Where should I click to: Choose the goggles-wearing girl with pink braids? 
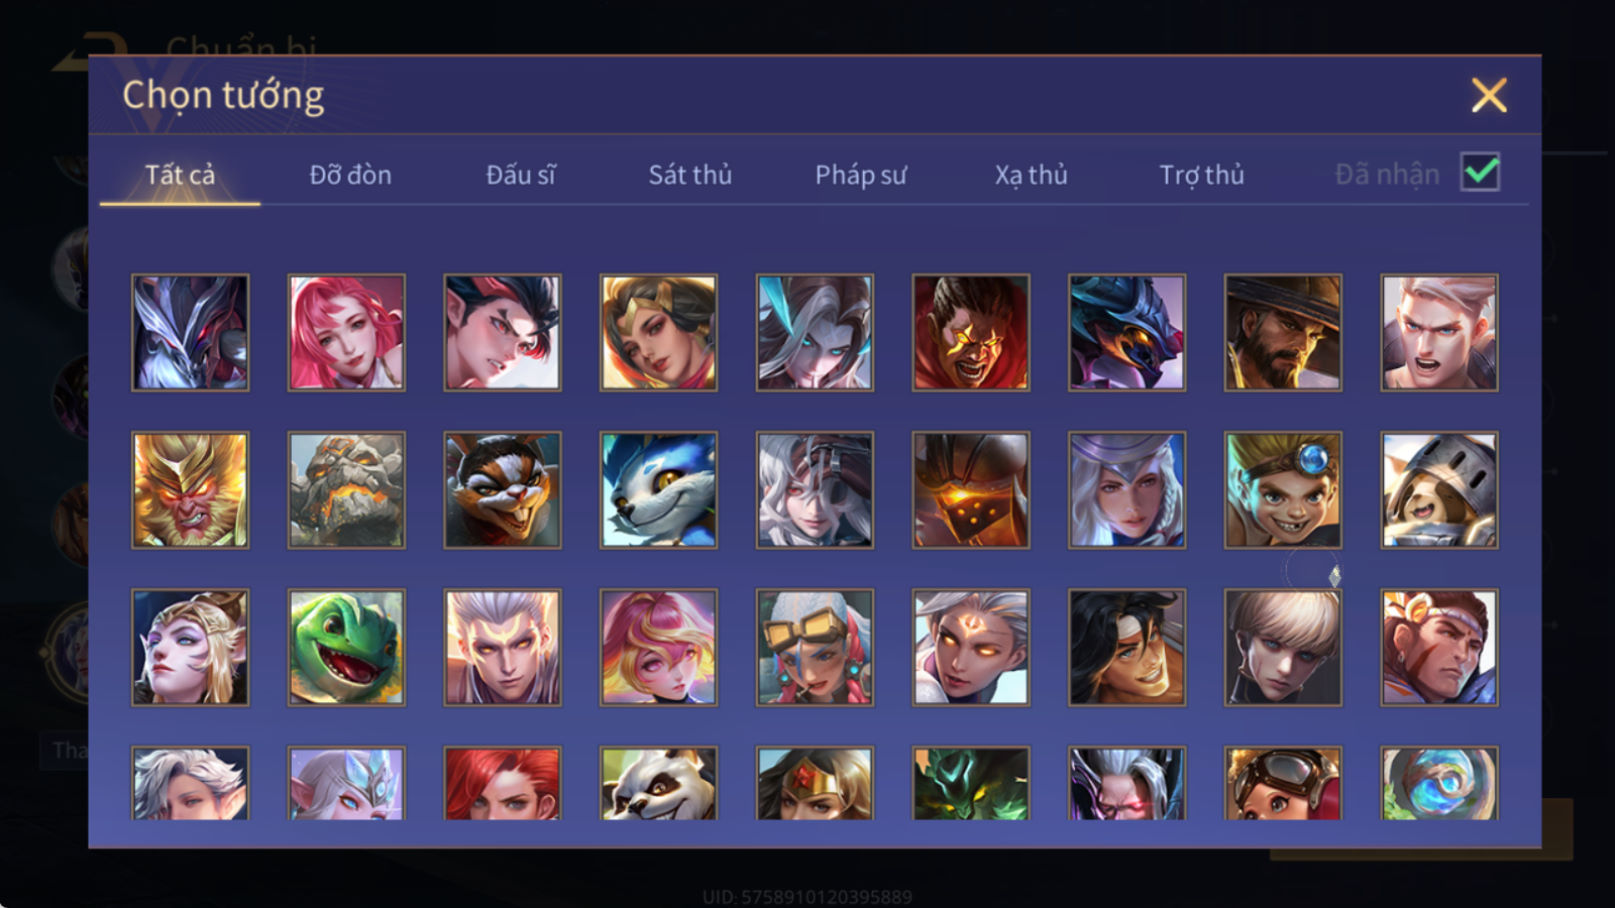(x=814, y=647)
